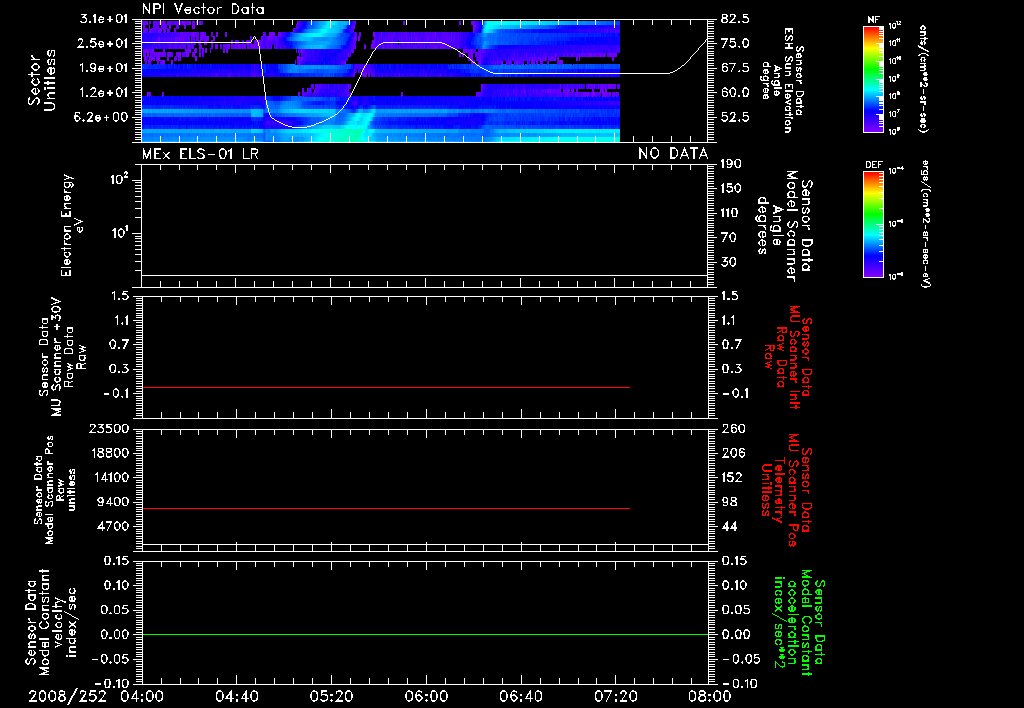This screenshot has height=708, width=1024.
Task: Click the '75.0' sun elevation tick label
Action: pos(735,43)
